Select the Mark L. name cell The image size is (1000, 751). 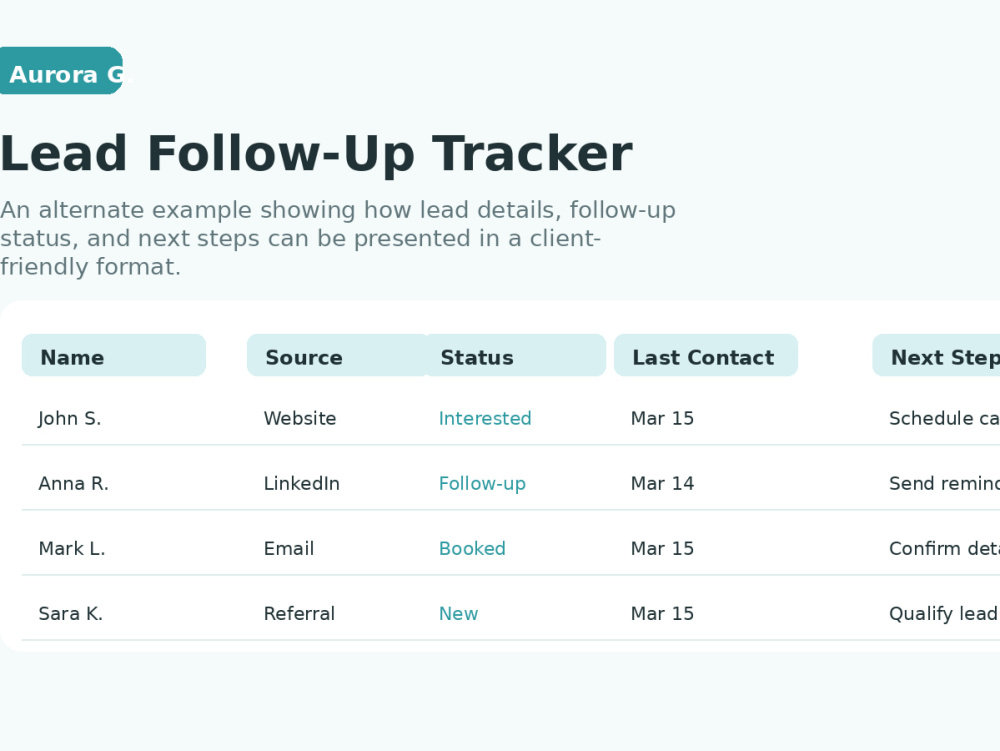coord(71,548)
